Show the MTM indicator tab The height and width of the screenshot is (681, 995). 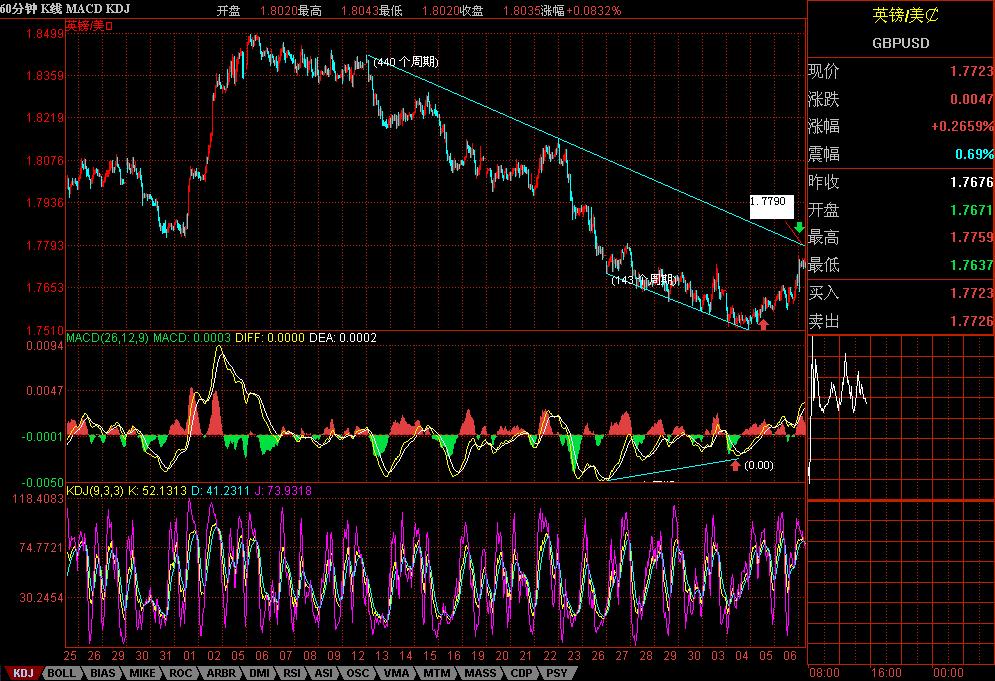click(x=436, y=674)
